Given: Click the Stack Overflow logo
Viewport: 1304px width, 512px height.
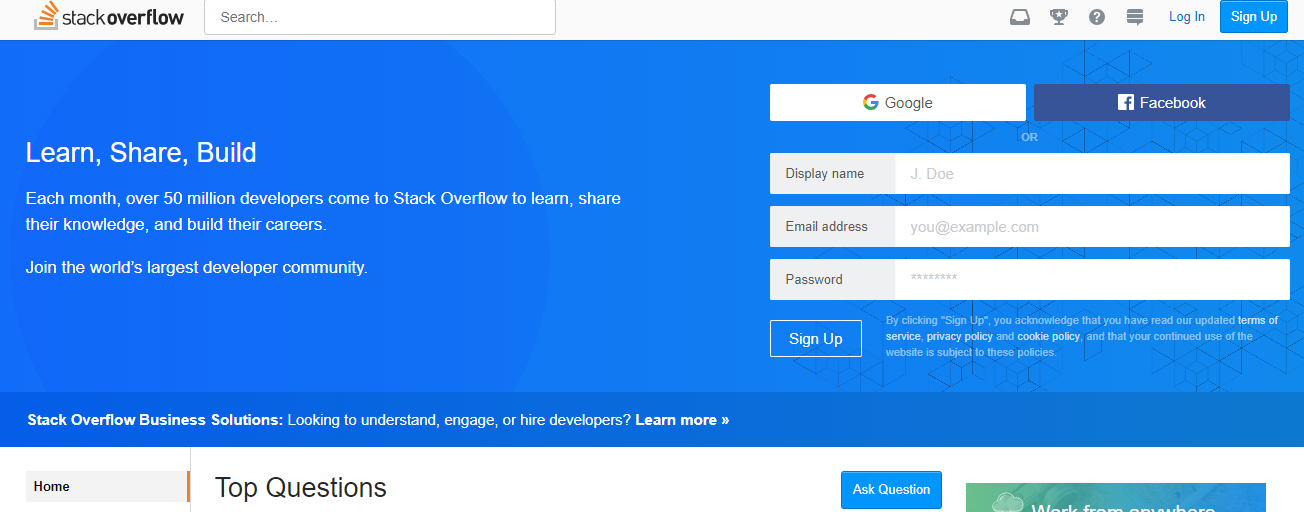Looking at the screenshot, I should tap(109, 16).
